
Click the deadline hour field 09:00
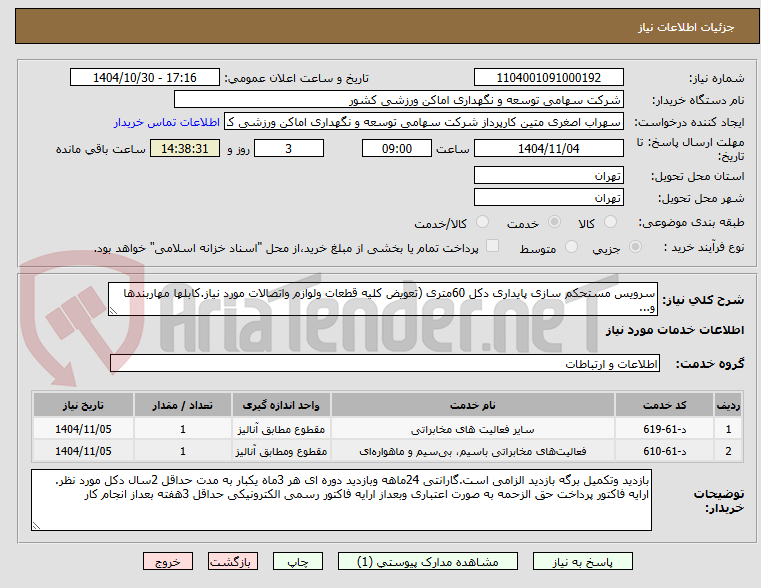[x=397, y=148]
